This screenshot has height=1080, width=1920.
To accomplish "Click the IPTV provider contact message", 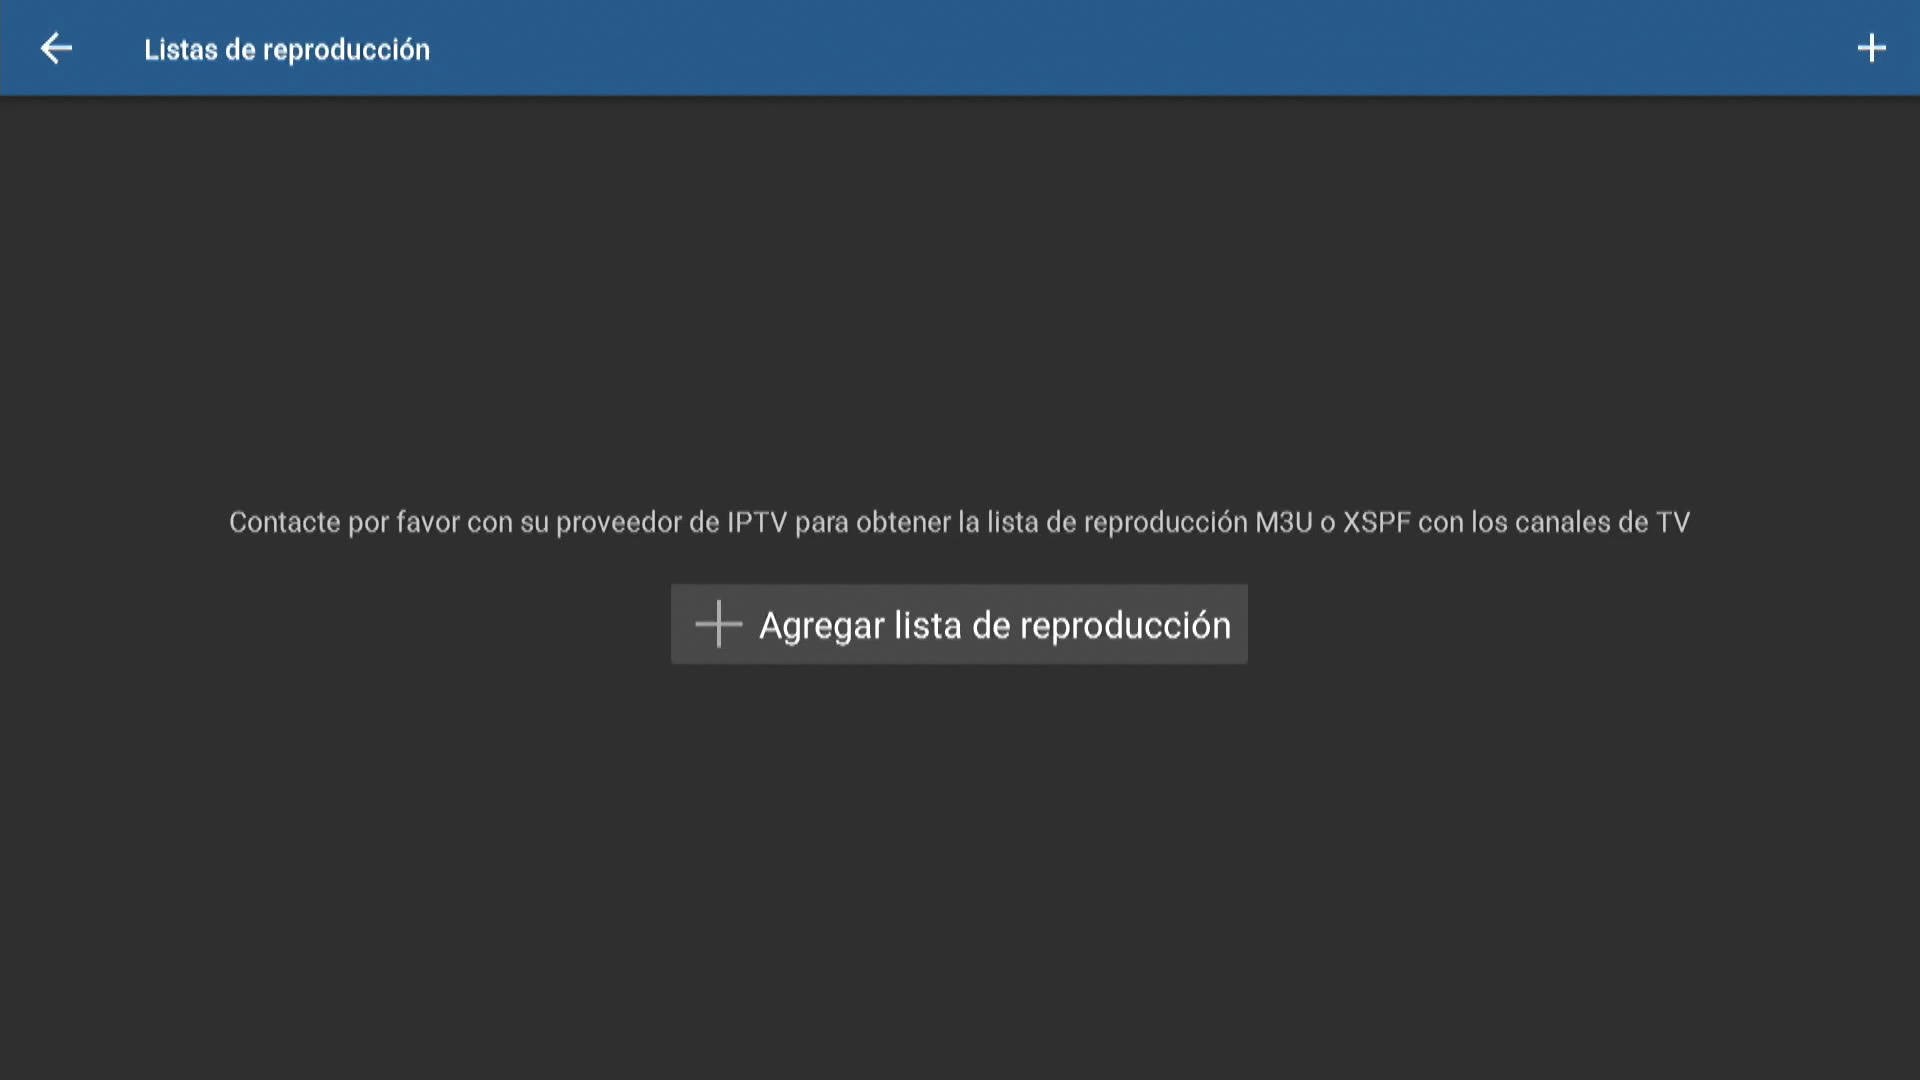I will click(959, 522).
